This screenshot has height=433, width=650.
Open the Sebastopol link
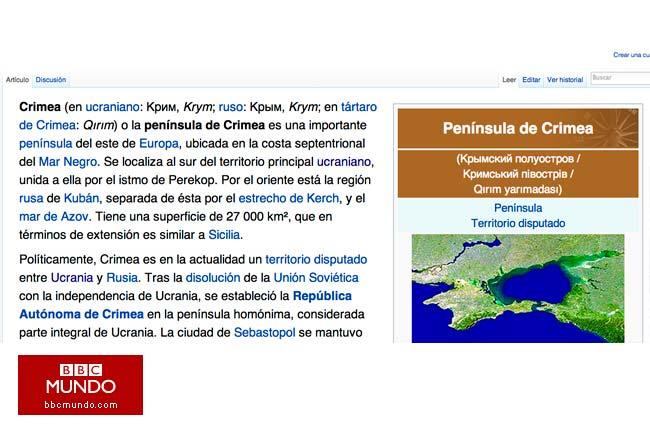pyautogui.click(x=264, y=332)
